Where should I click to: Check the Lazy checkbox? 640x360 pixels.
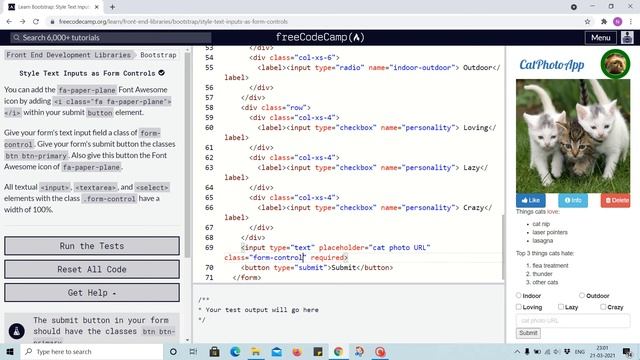click(561, 307)
